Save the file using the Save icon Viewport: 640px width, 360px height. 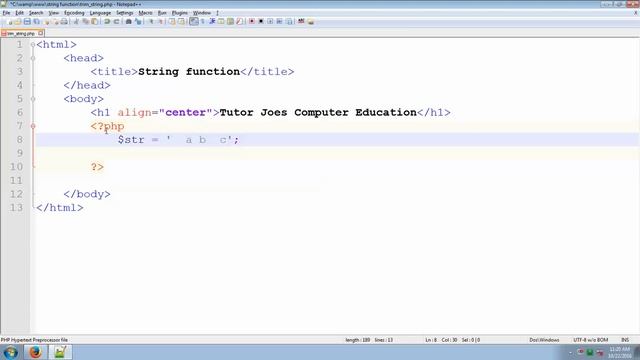pyautogui.click(x=27, y=21)
